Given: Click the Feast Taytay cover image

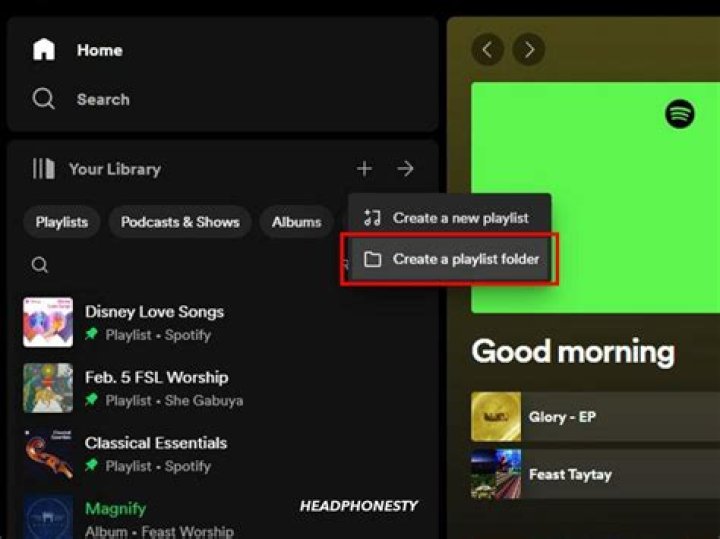Looking at the screenshot, I should (x=496, y=474).
